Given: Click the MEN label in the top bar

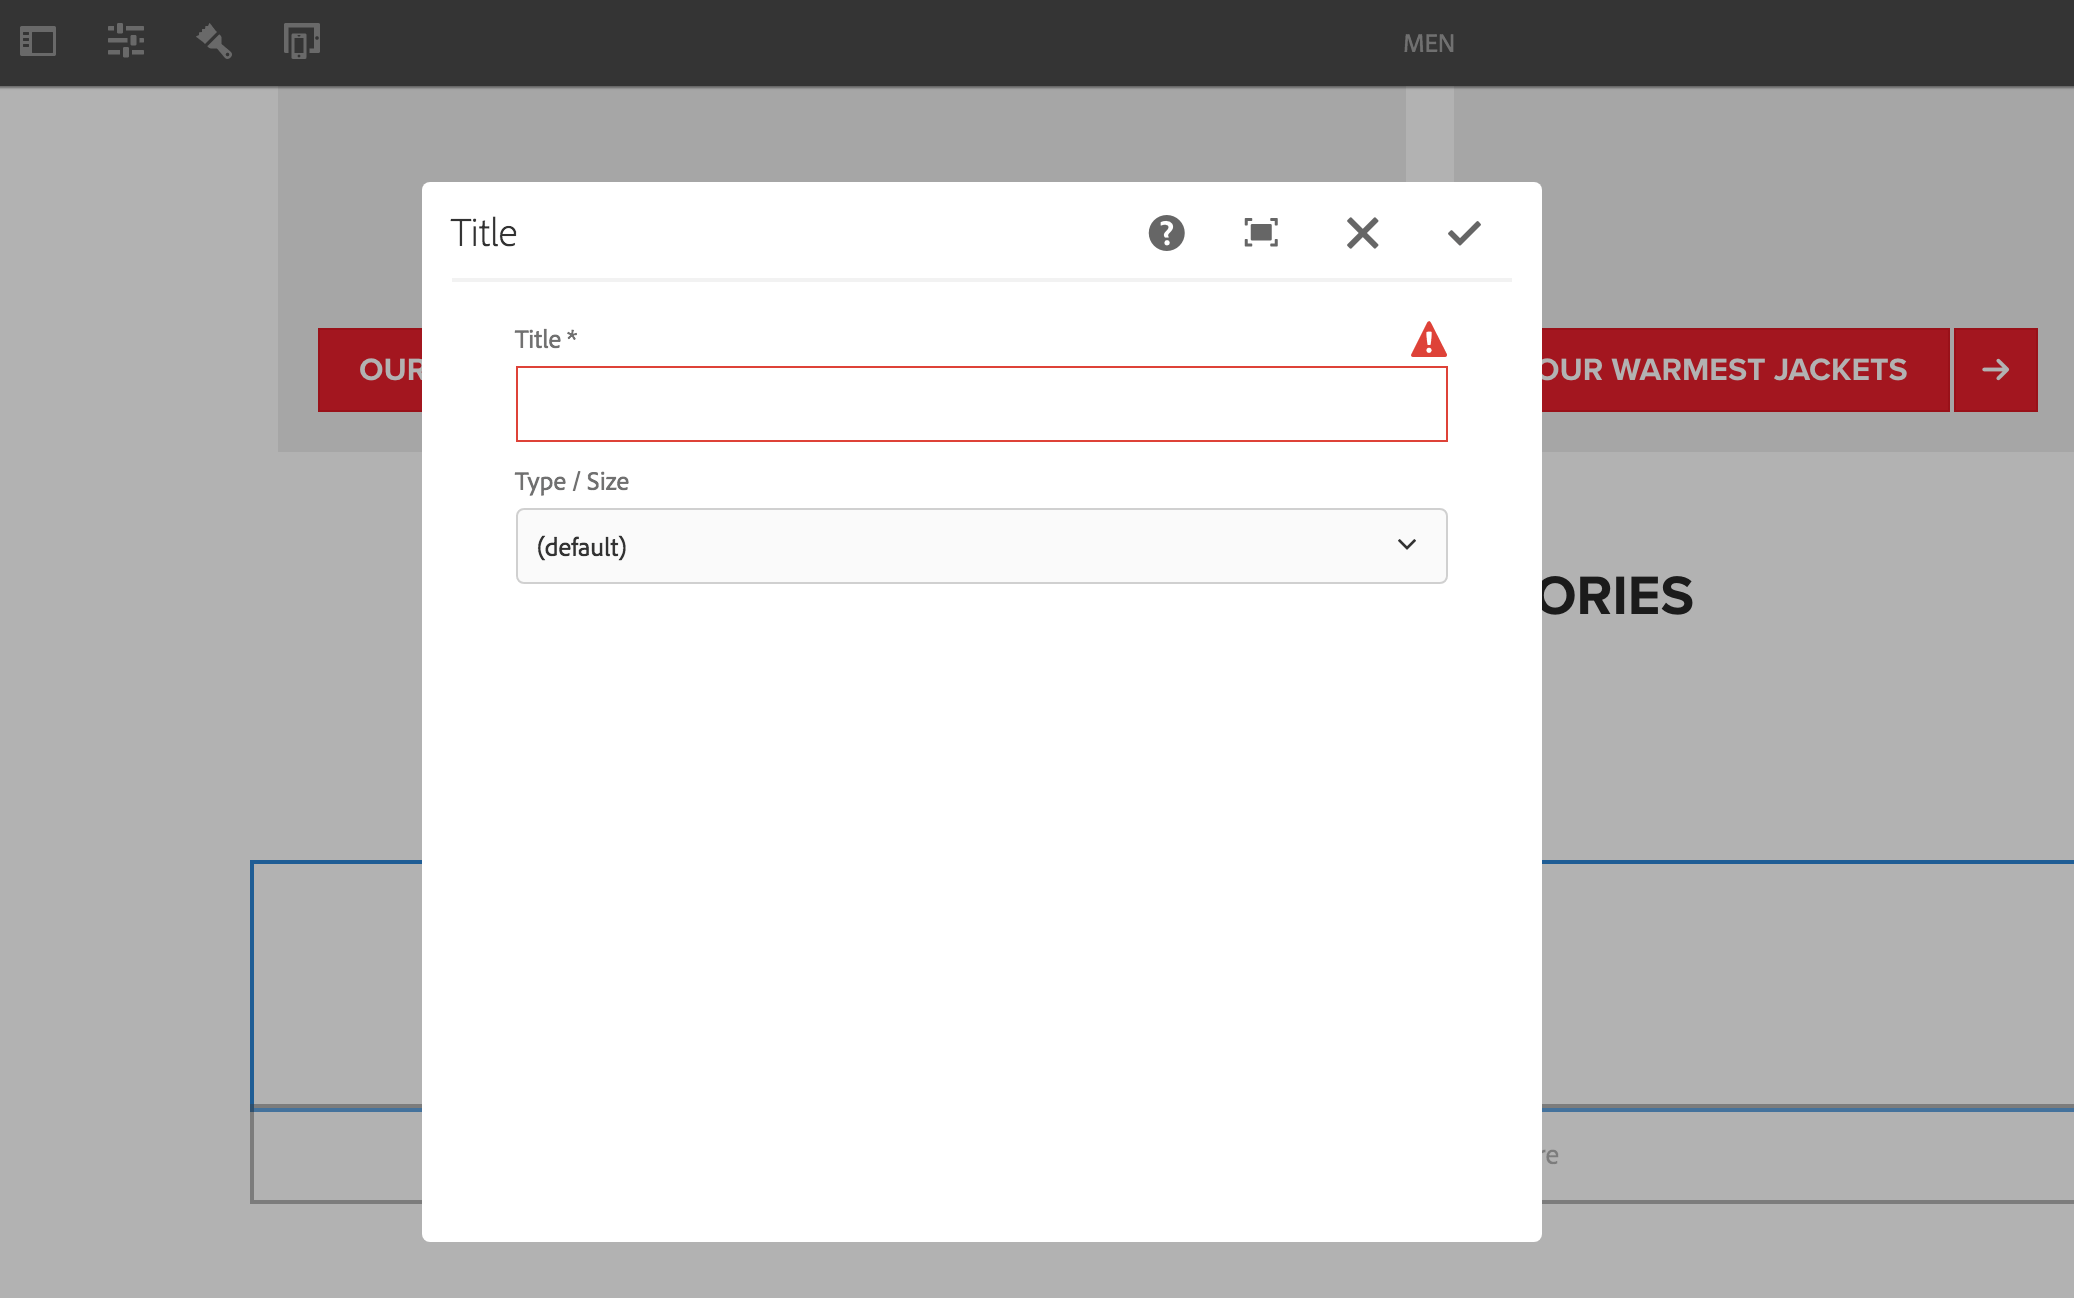Looking at the screenshot, I should [x=1428, y=42].
